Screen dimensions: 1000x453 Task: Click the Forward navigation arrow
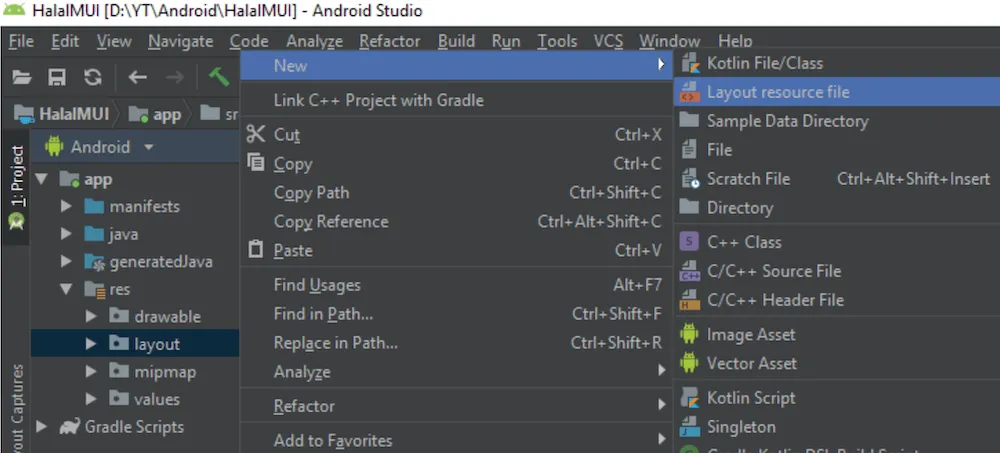coord(174,78)
